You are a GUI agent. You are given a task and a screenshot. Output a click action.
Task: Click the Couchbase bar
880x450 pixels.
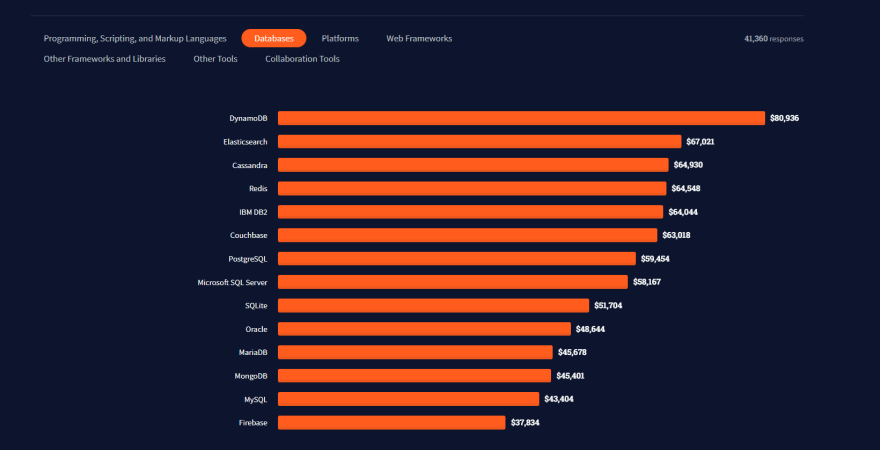[x=468, y=235]
